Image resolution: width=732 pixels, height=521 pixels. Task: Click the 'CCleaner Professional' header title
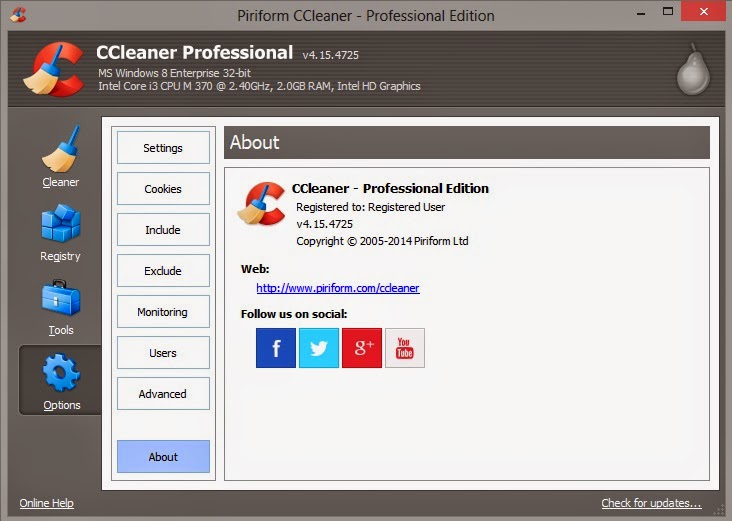[x=195, y=52]
